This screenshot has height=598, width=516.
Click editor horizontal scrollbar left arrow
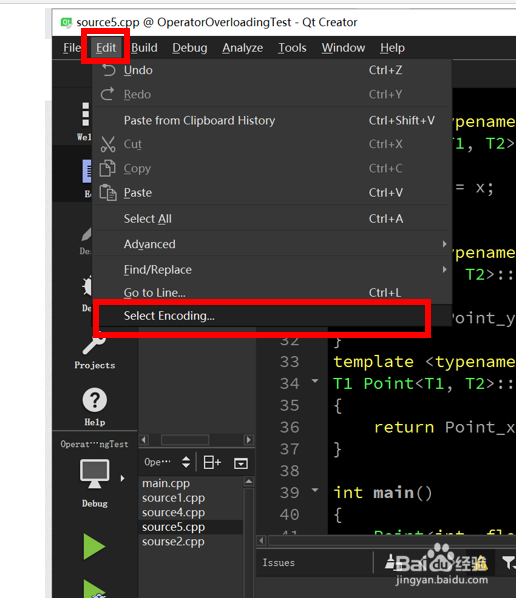tap(262, 540)
